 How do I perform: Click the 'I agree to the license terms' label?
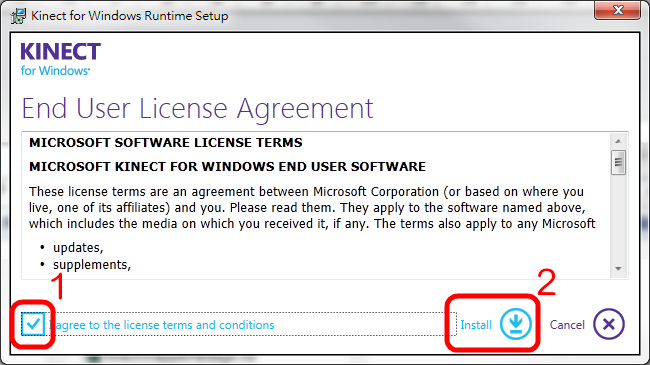(x=162, y=325)
